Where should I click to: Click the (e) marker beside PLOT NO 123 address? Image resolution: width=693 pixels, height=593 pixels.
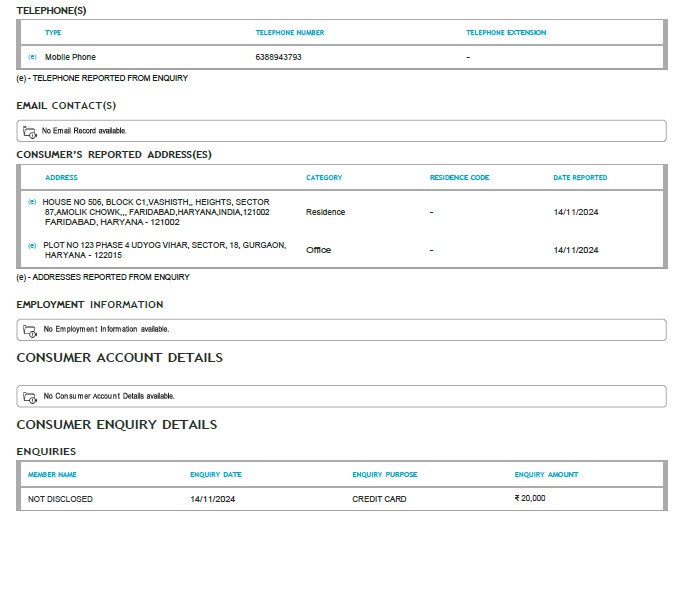click(32, 245)
